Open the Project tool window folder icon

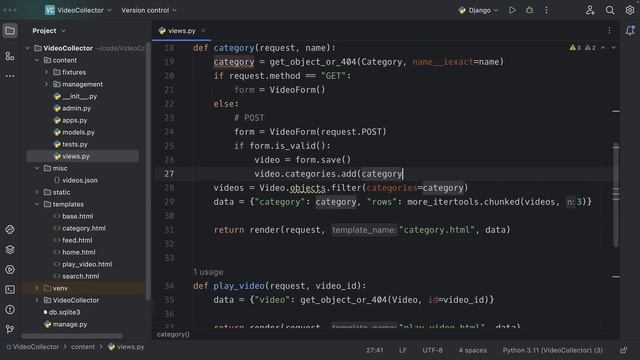[x=10, y=31]
